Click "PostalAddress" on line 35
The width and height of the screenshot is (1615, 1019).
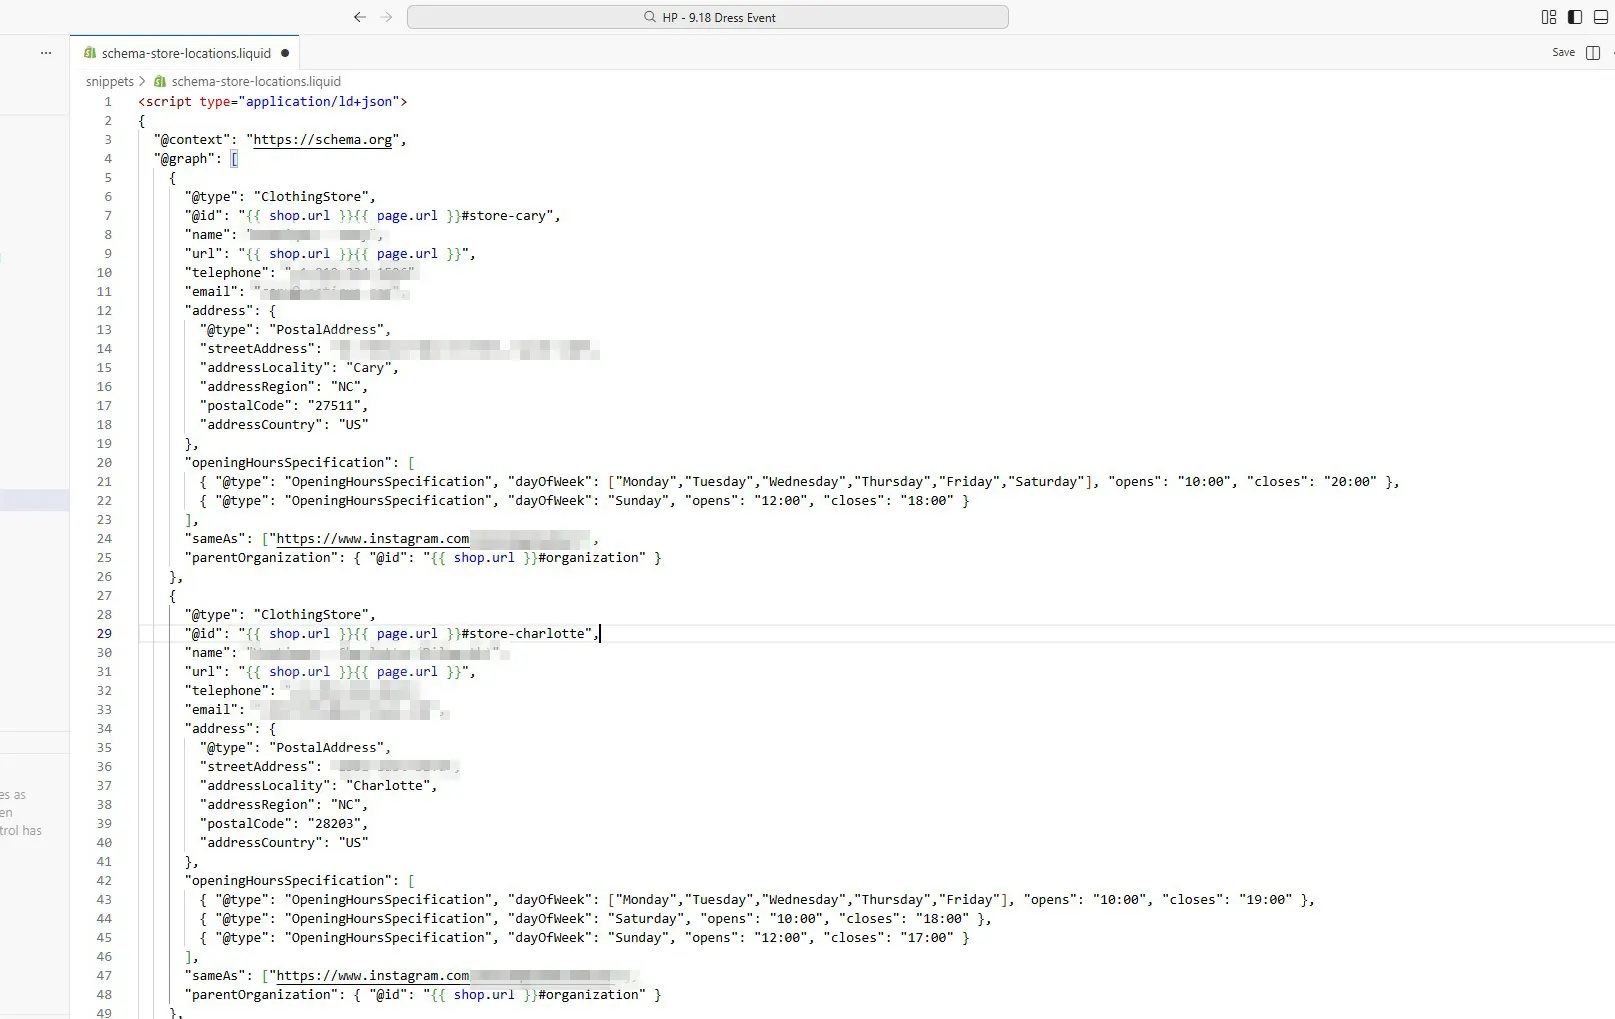[326, 748]
